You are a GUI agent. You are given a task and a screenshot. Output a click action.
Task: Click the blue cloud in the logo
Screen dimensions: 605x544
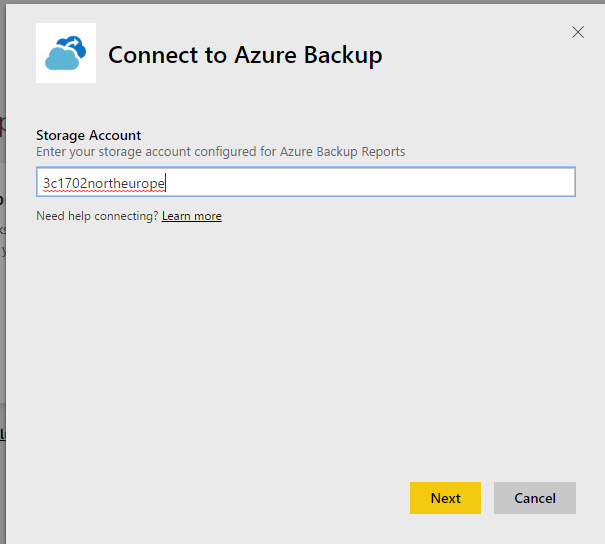coord(61,60)
